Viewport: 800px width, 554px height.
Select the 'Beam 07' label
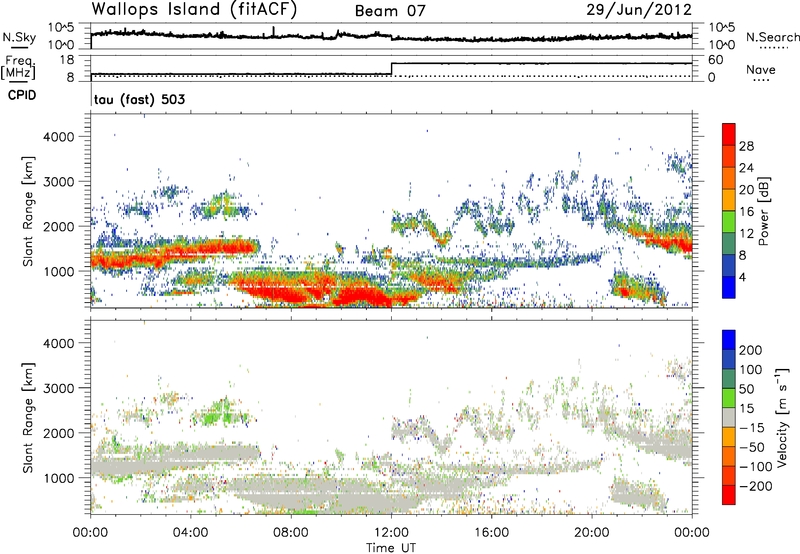pos(390,11)
